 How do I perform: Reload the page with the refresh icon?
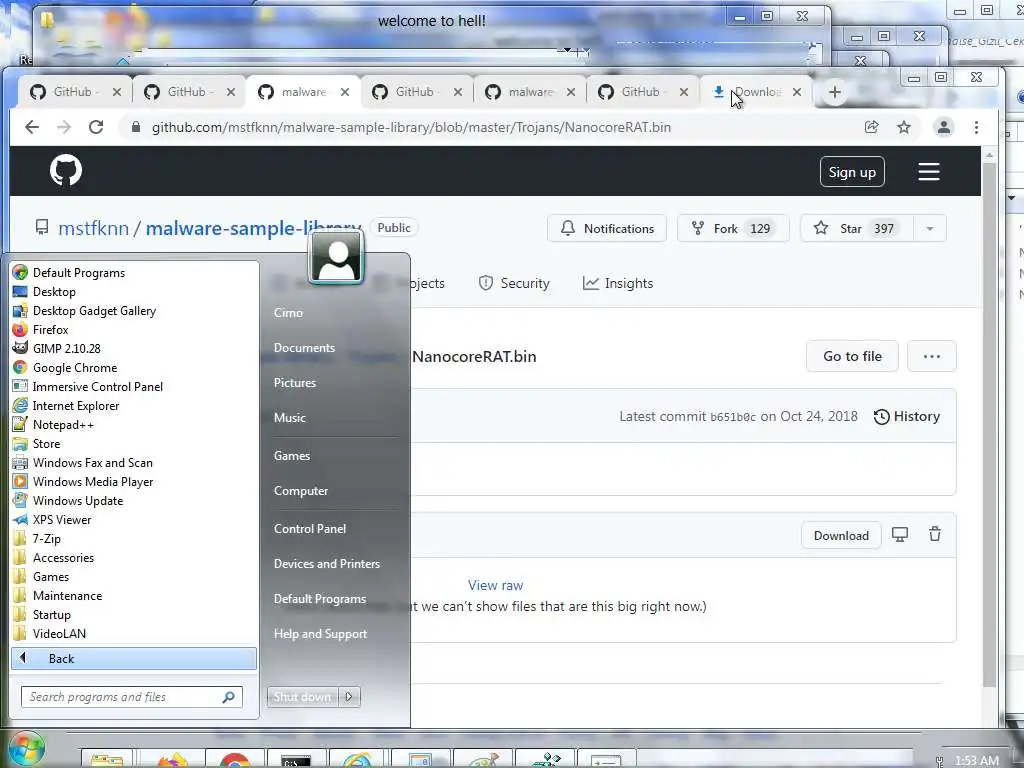[96, 127]
